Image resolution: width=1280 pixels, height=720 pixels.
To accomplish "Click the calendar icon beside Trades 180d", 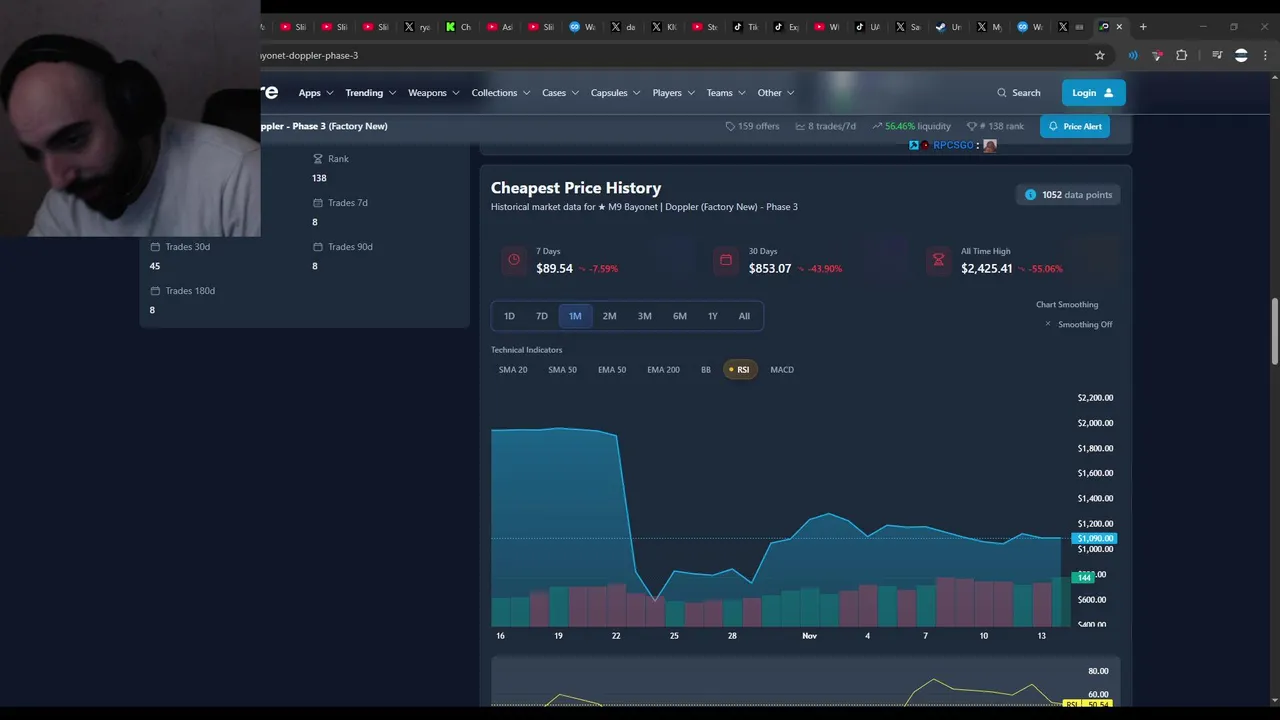I will (155, 291).
